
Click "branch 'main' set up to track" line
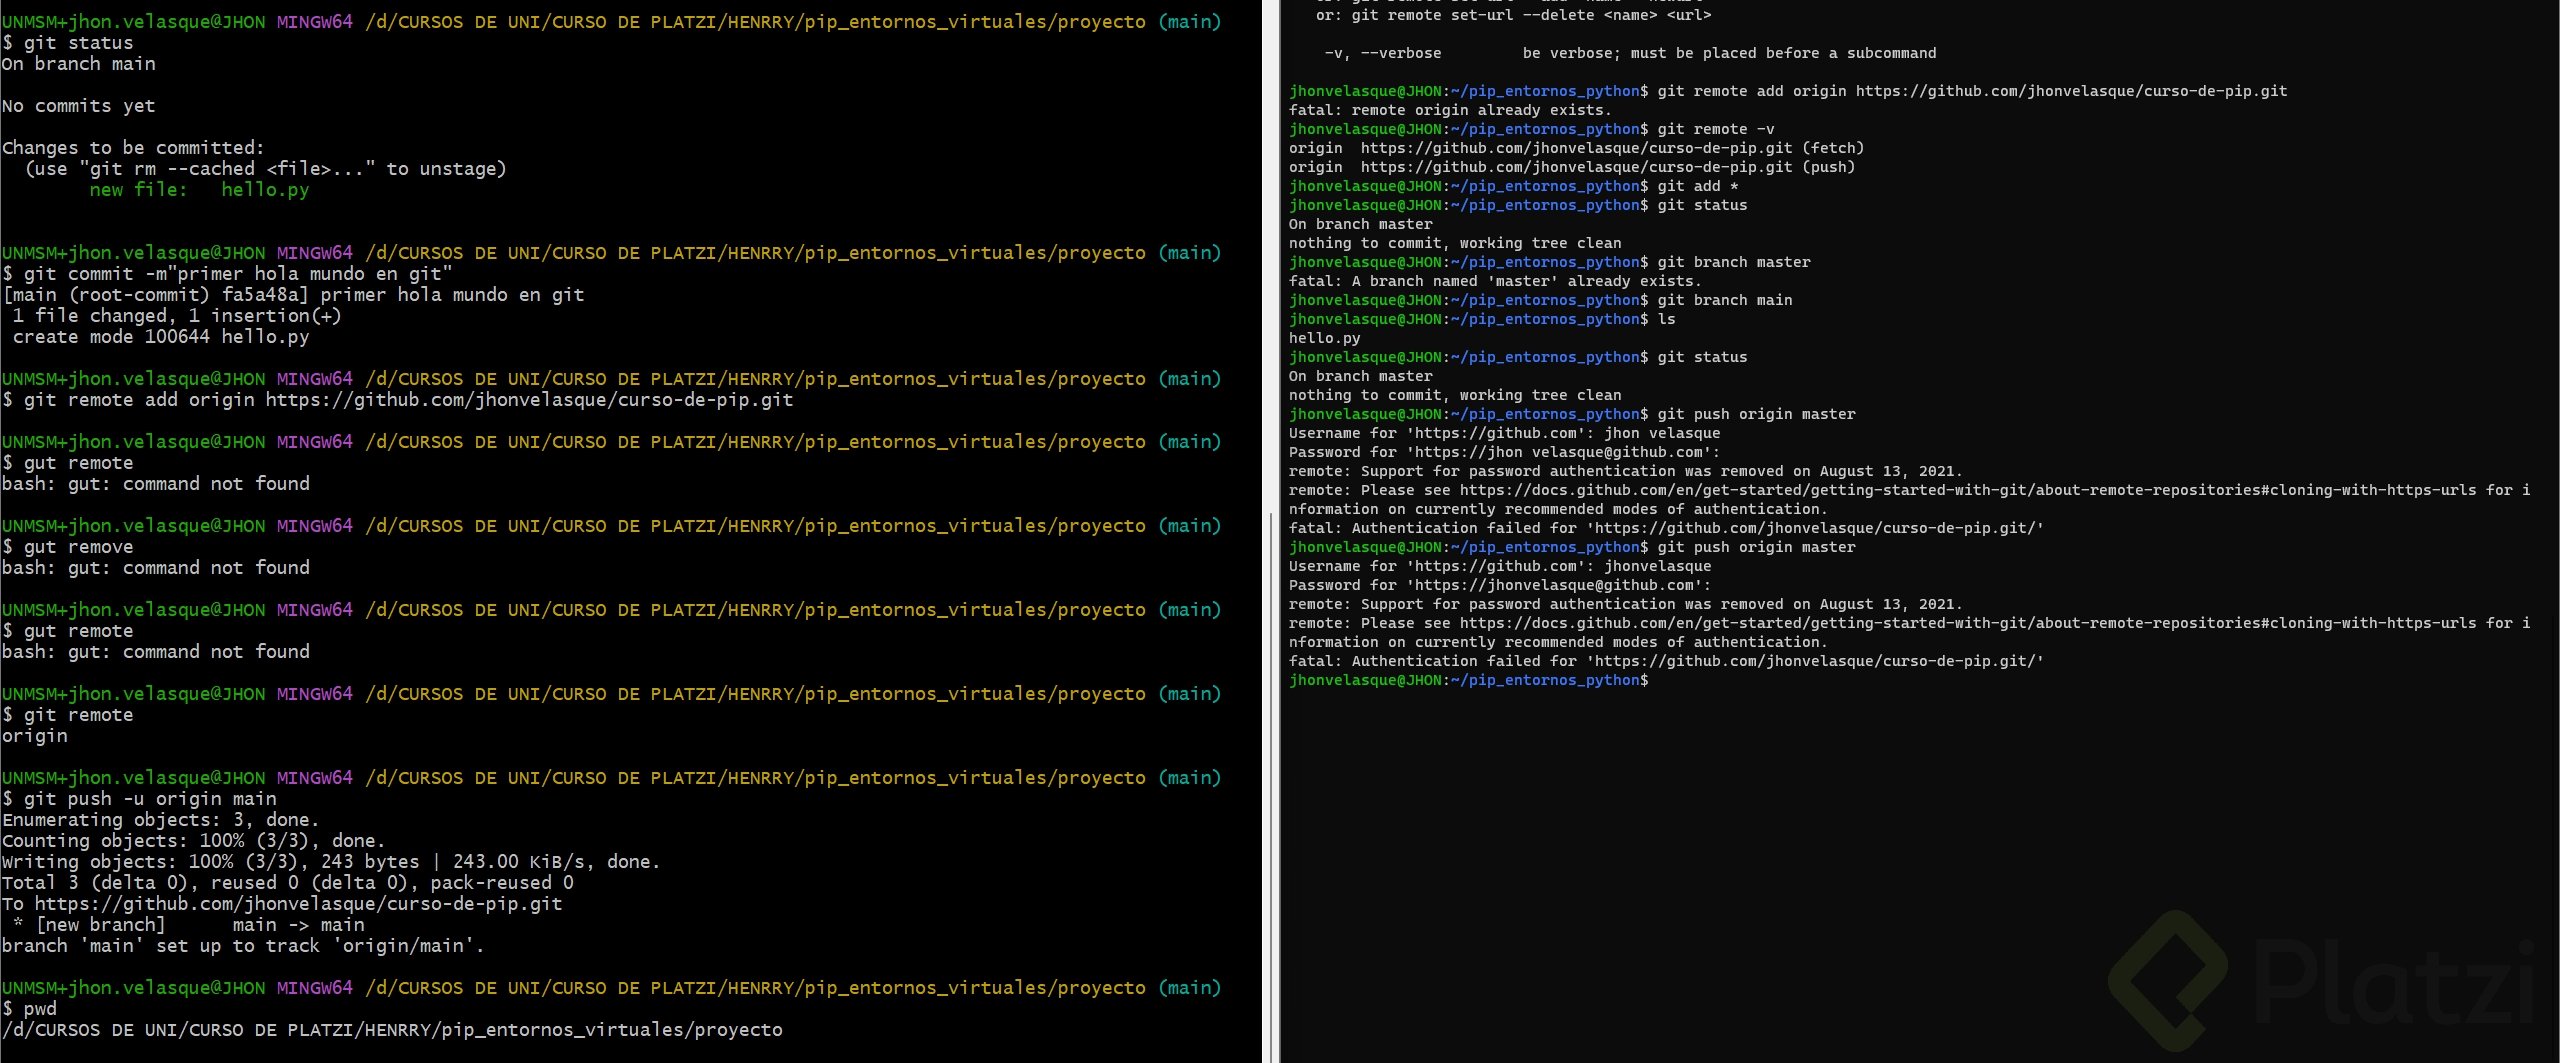pos(243,946)
